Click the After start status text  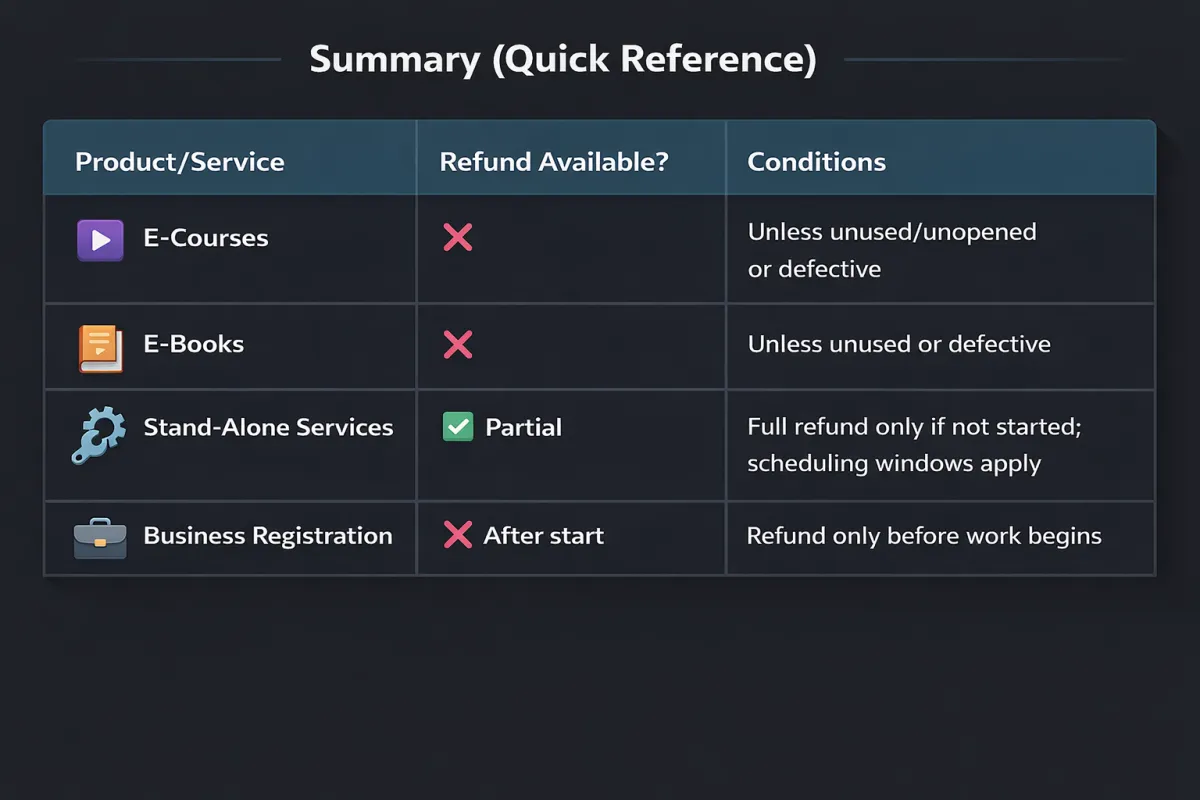pyautogui.click(x=543, y=535)
